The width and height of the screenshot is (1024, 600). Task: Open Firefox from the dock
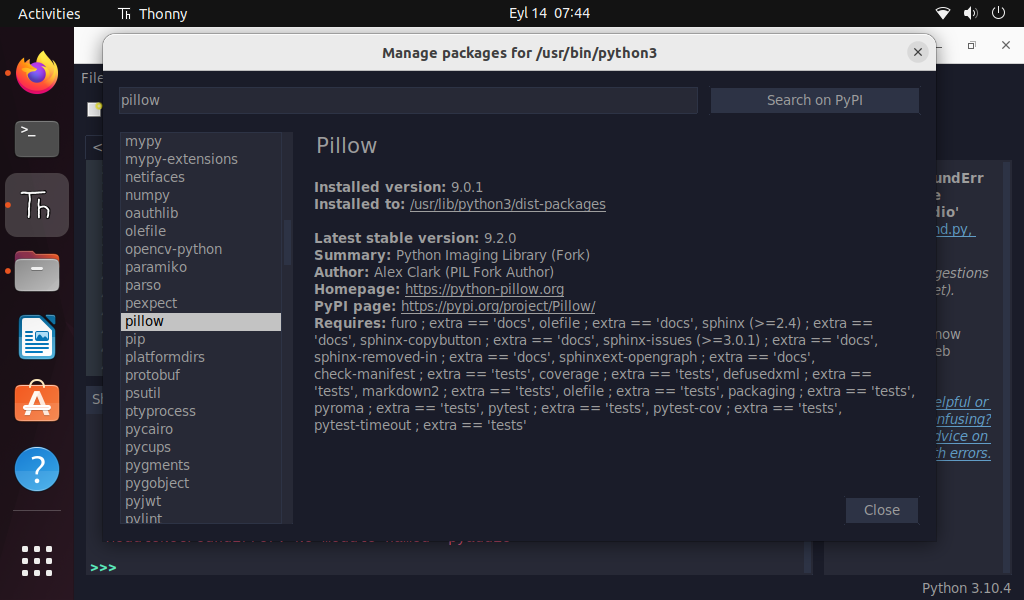pyautogui.click(x=37, y=73)
